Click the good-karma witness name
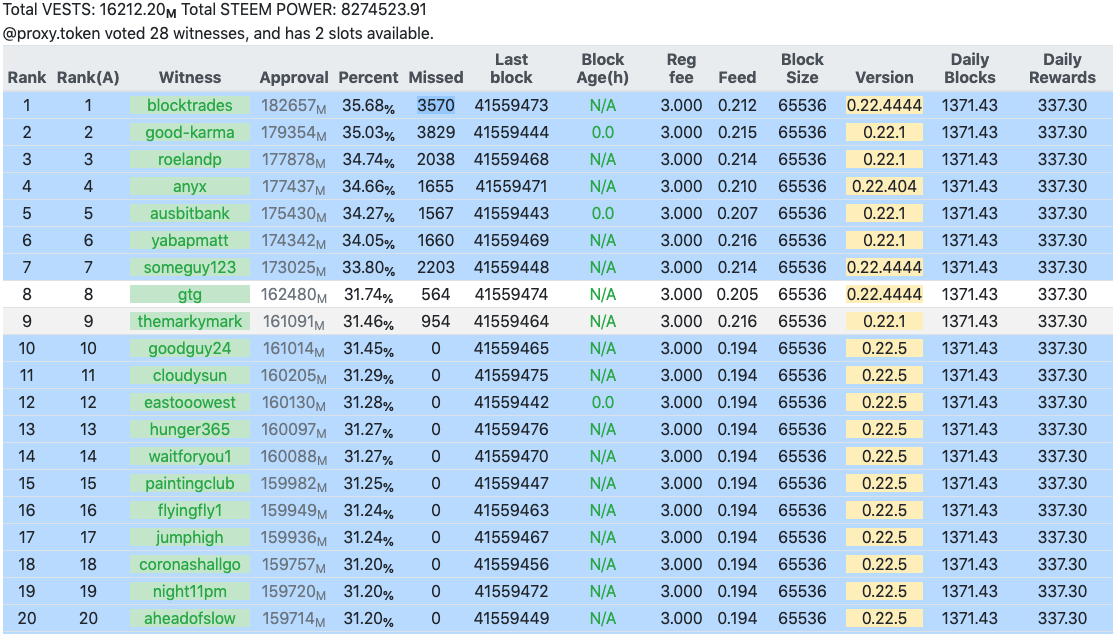This screenshot has height=634, width=1114. click(x=189, y=132)
